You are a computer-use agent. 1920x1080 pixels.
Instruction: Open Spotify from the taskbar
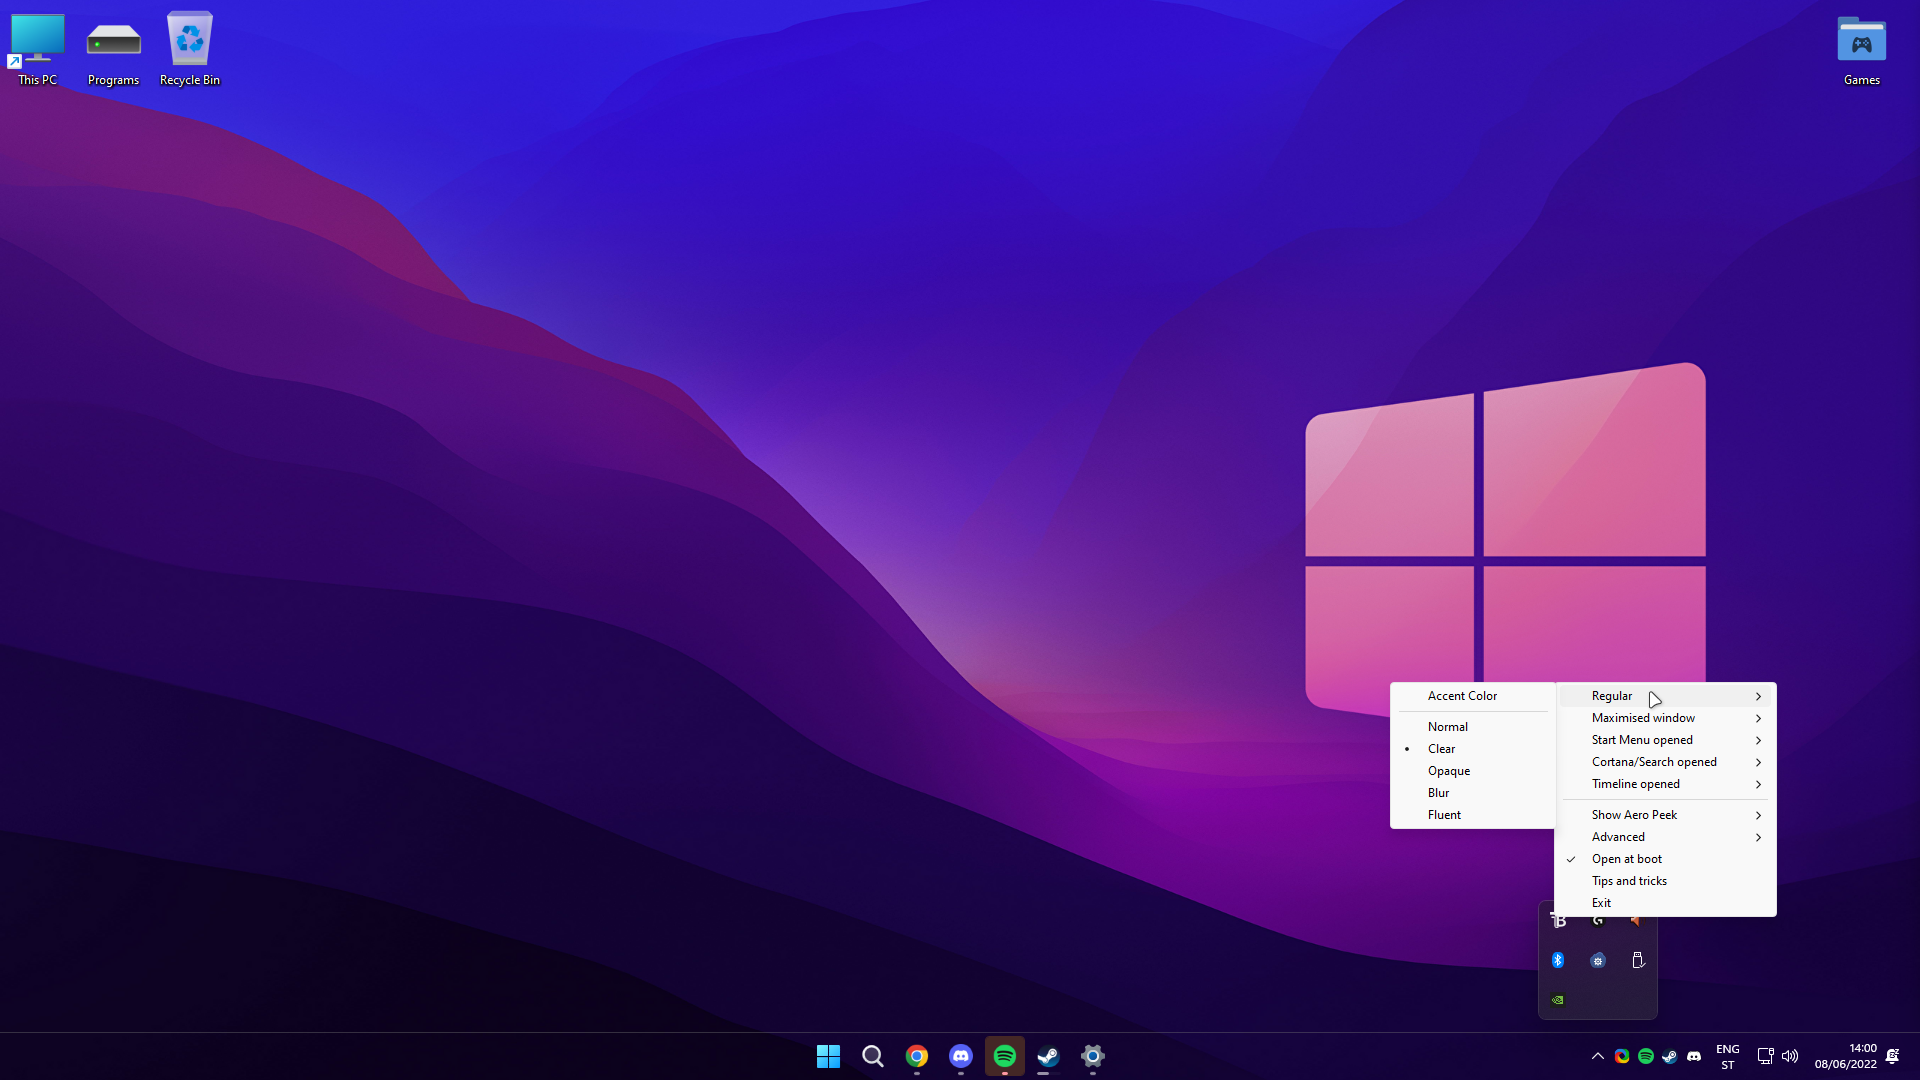(1005, 1056)
